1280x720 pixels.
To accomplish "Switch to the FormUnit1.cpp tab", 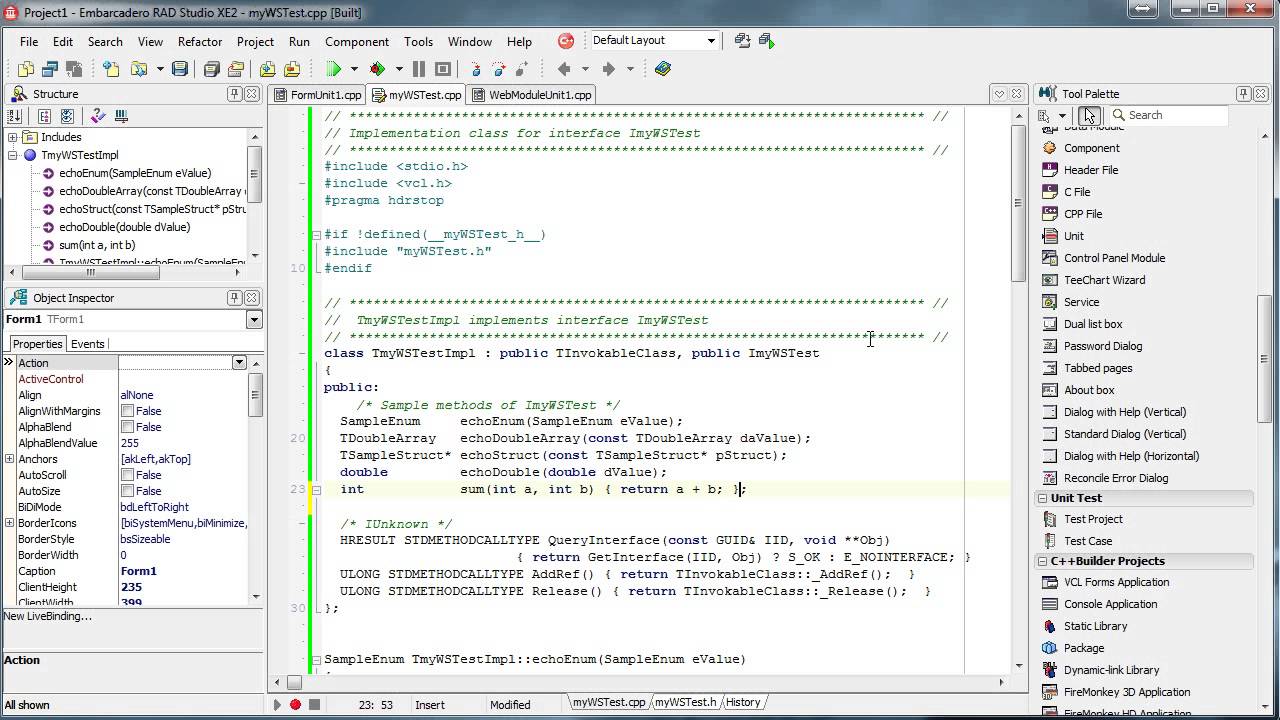I will pyautogui.click(x=318, y=95).
